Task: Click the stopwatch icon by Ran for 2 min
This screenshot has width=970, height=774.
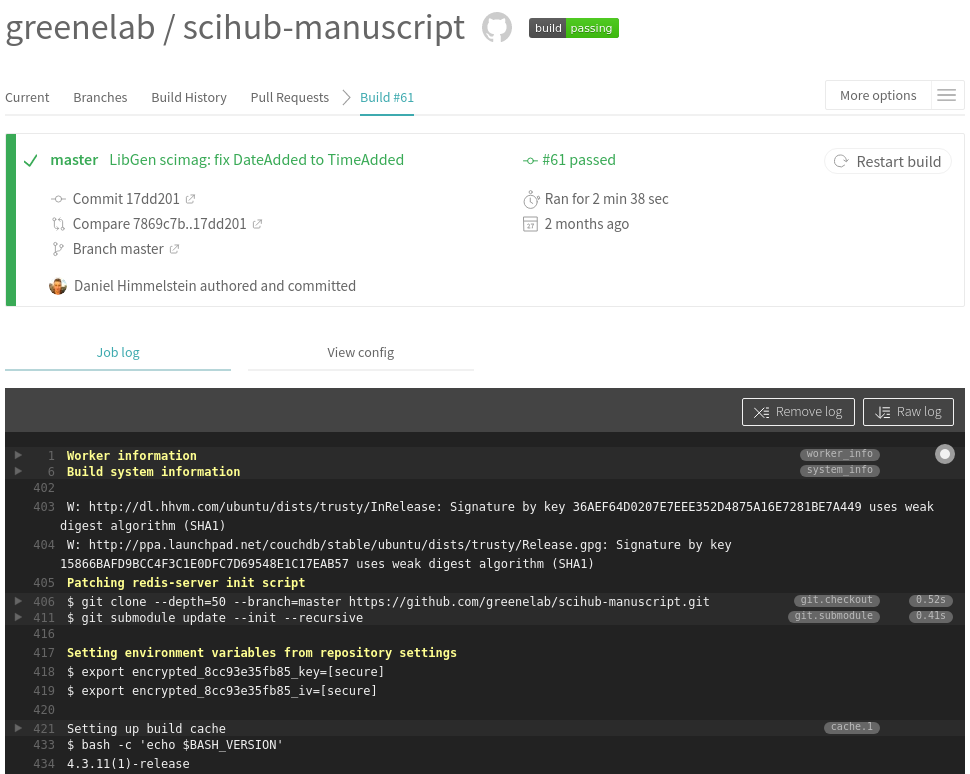Action: [x=531, y=199]
